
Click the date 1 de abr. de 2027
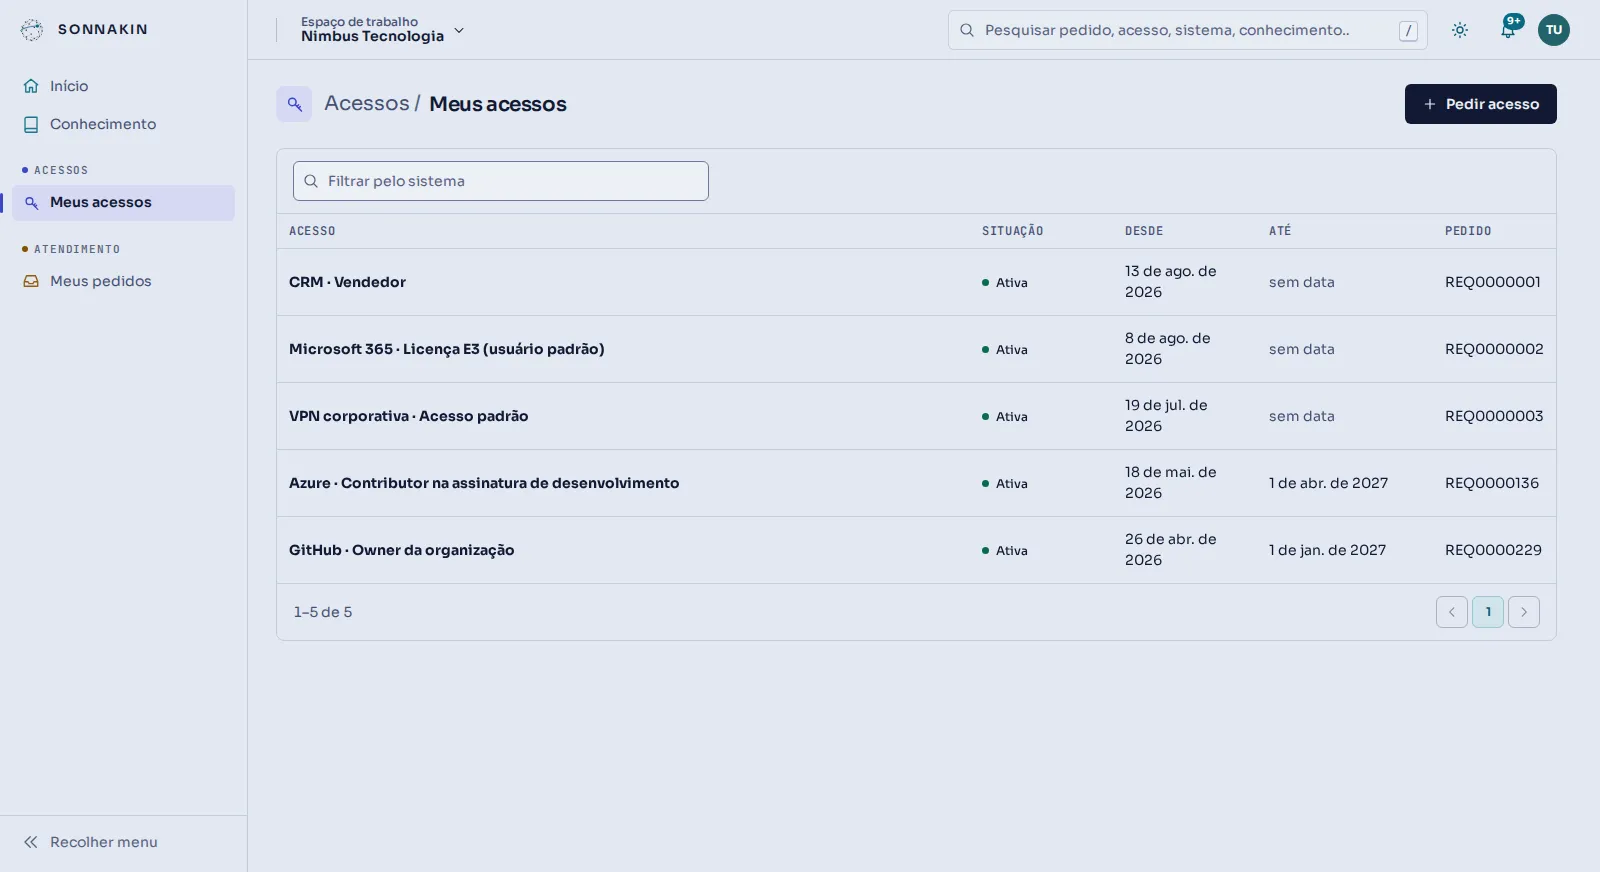[1329, 483]
